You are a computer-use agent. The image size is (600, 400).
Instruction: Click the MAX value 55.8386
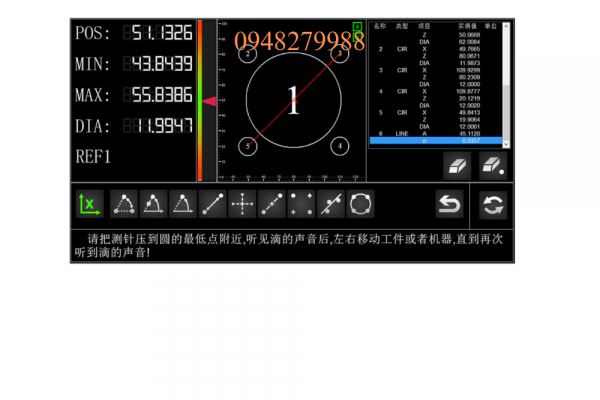click(x=162, y=95)
